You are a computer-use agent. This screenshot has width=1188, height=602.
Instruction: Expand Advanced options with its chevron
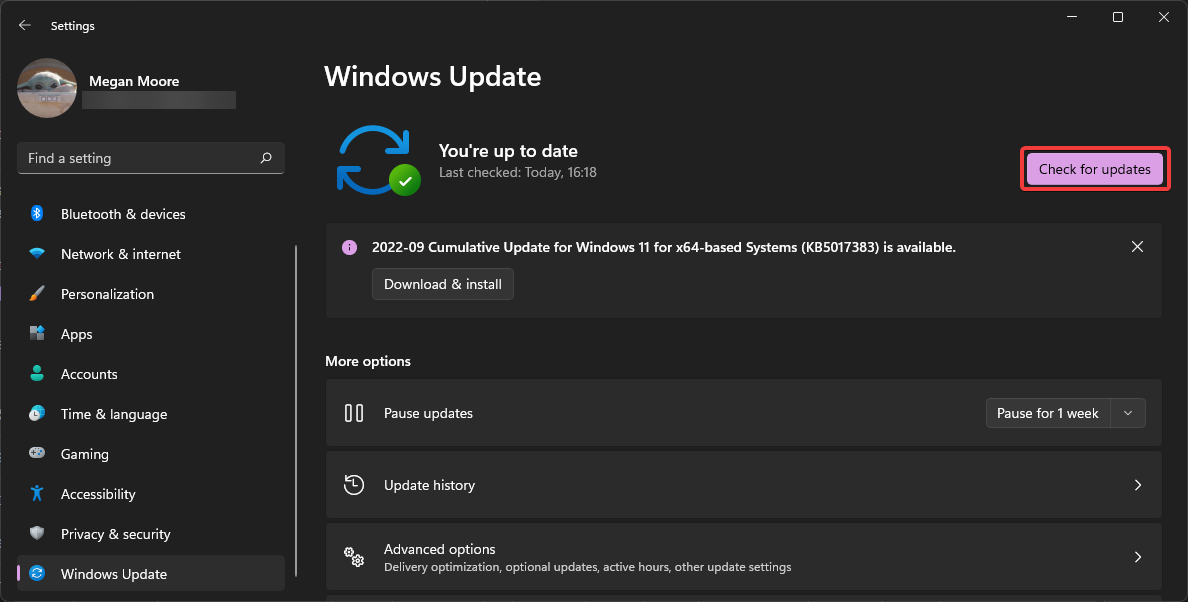1137,557
